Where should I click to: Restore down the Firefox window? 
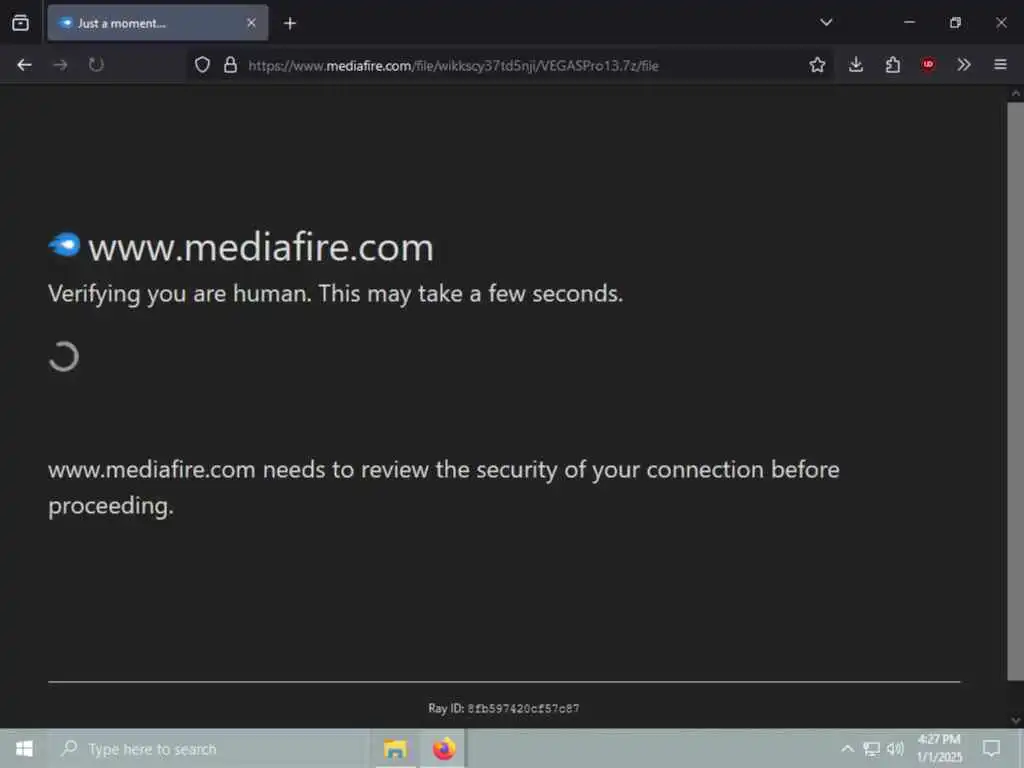(x=955, y=22)
